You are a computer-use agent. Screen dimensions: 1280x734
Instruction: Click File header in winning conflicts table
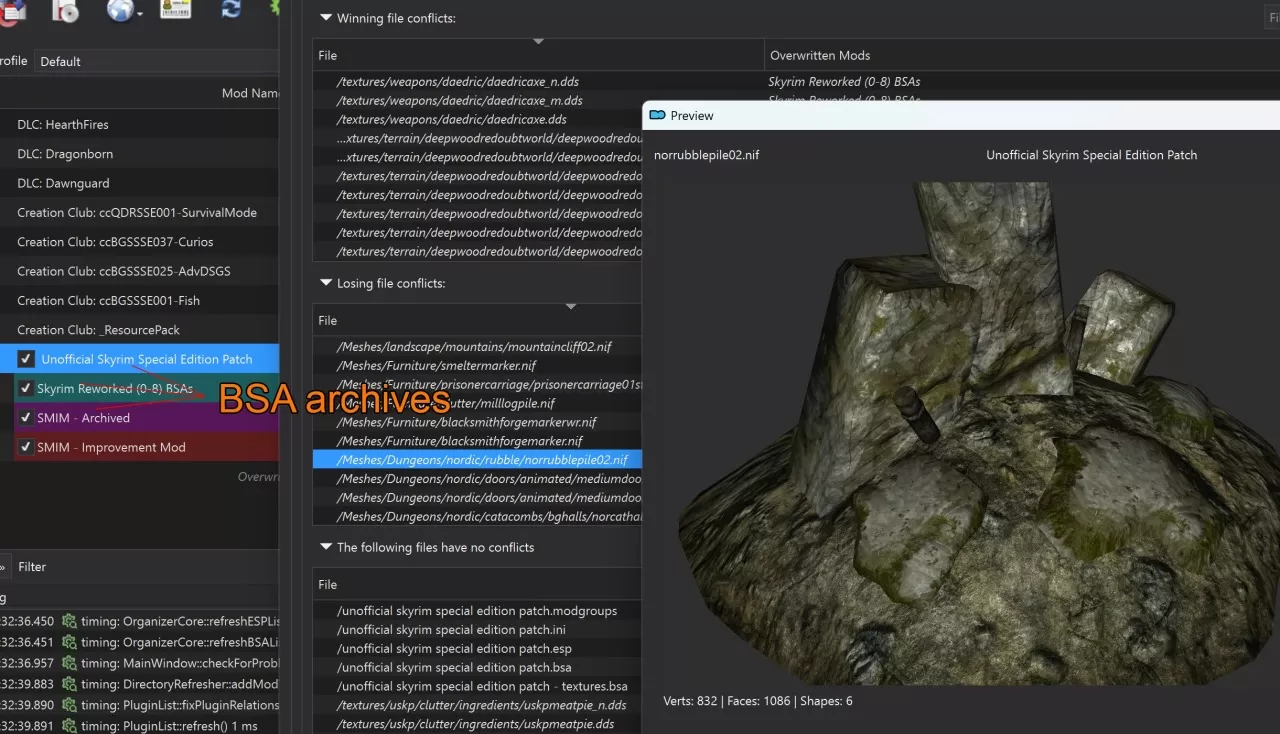pyautogui.click(x=328, y=55)
